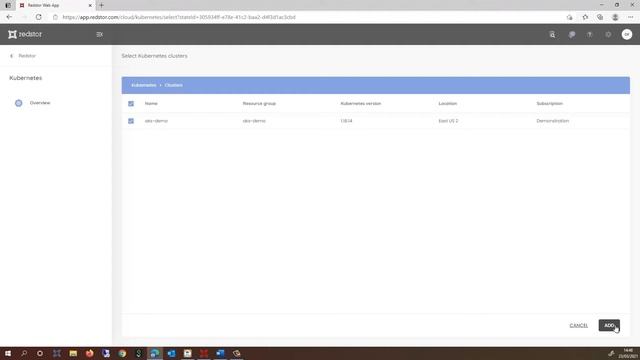The height and width of the screenshot is (360, 640).
Task: Open the browser collections icon
Action: coord(600,17)
